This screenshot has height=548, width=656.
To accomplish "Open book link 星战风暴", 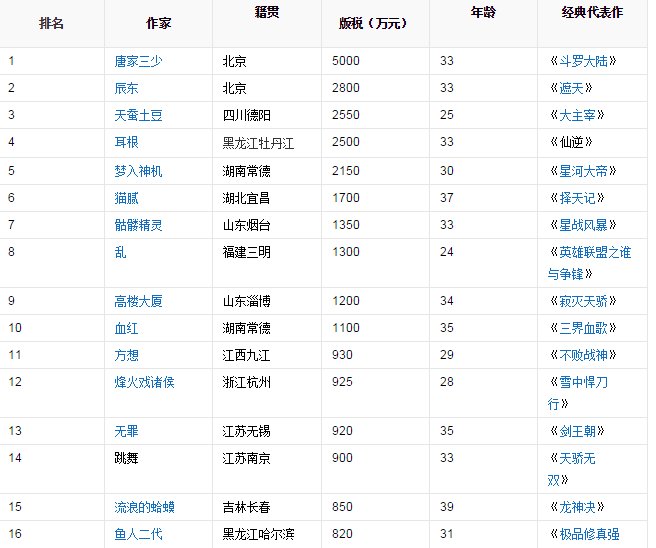I will tap(583, 225).
